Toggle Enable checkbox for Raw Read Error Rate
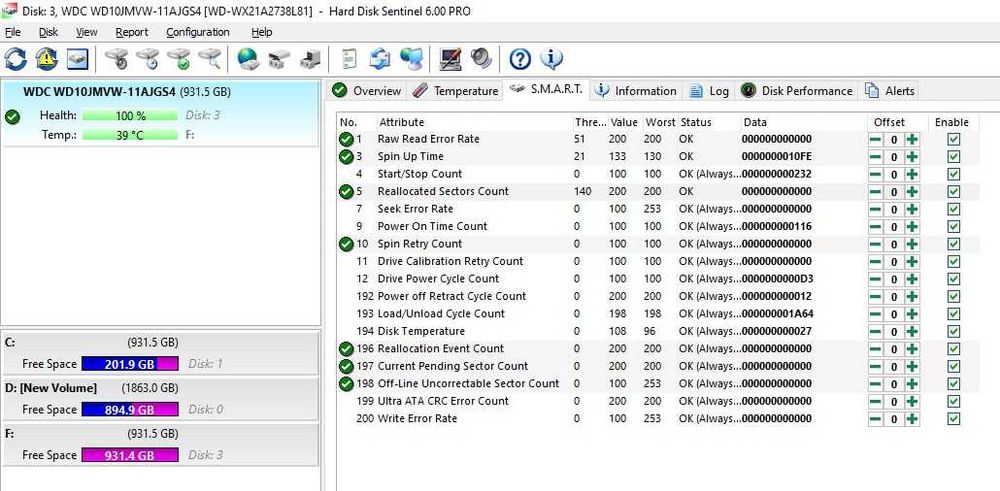This screenshot has height=491, width=1000. 953,139
